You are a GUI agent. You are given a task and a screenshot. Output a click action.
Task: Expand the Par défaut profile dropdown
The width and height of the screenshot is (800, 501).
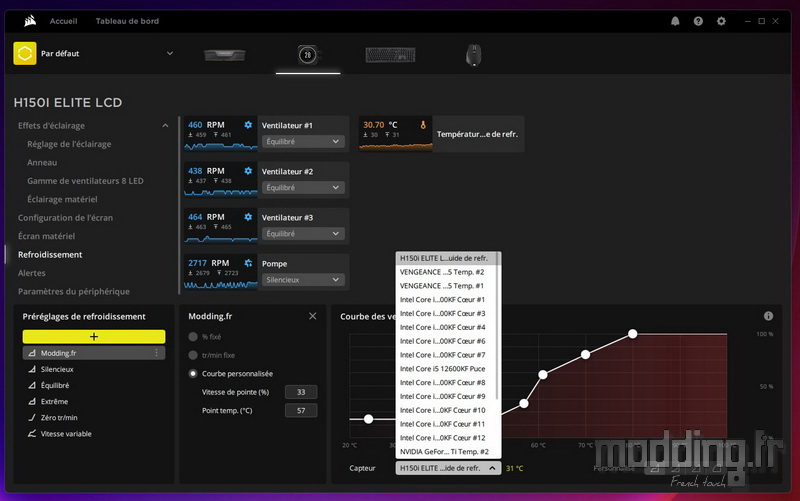click(x=170, y=53)
